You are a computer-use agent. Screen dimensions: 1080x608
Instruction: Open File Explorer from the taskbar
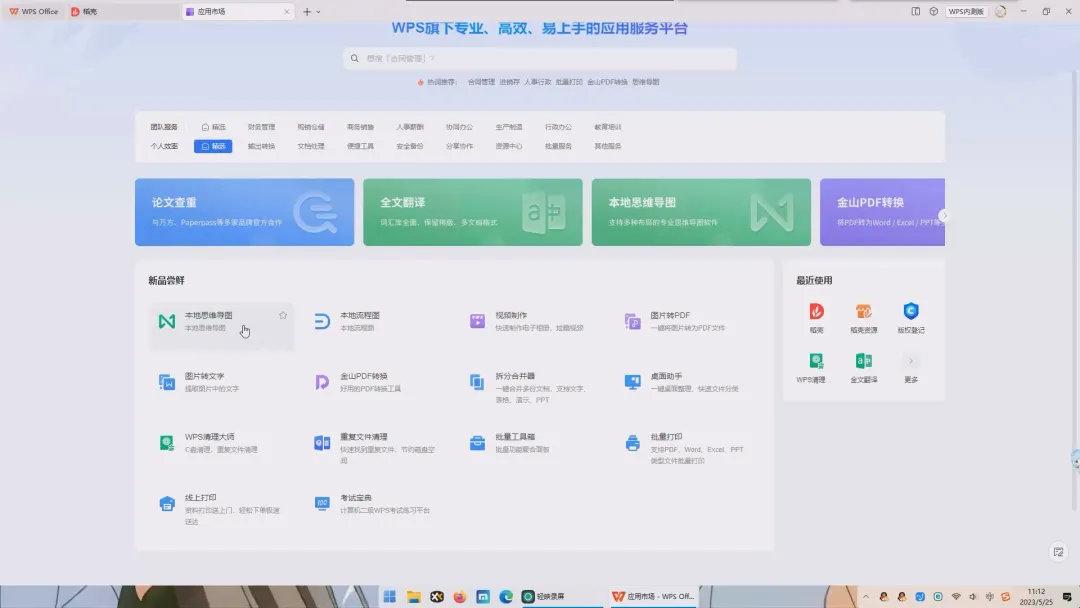point(413,596)
